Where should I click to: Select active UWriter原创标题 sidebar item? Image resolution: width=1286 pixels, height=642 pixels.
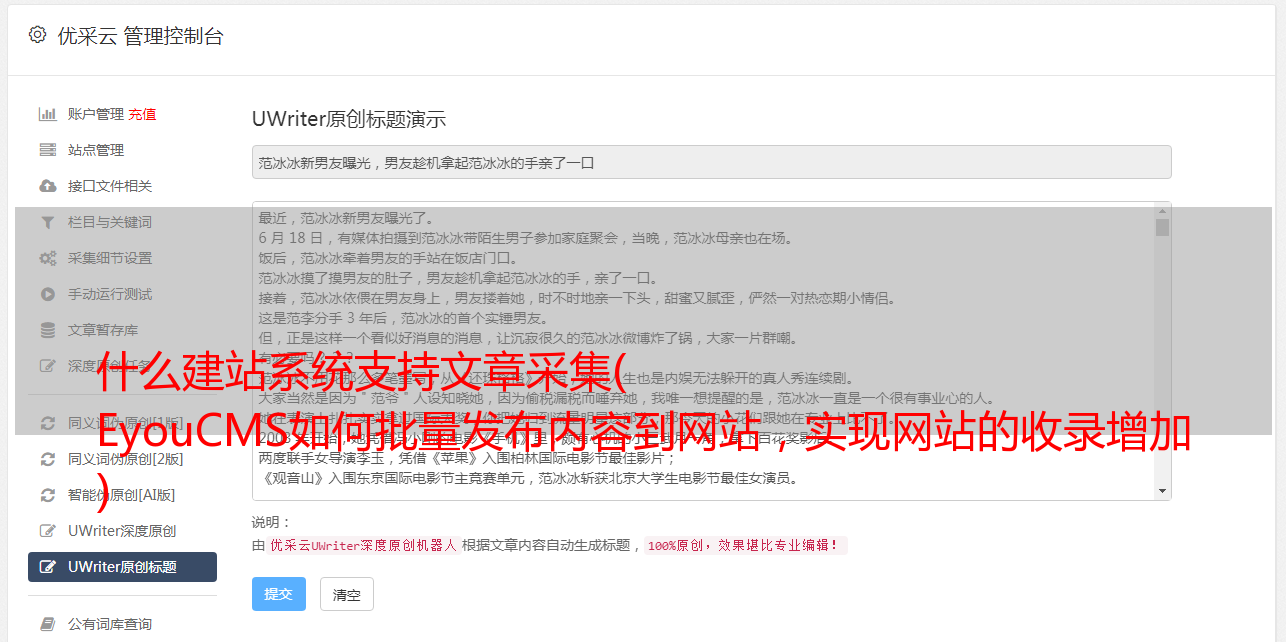pos(122,567)
